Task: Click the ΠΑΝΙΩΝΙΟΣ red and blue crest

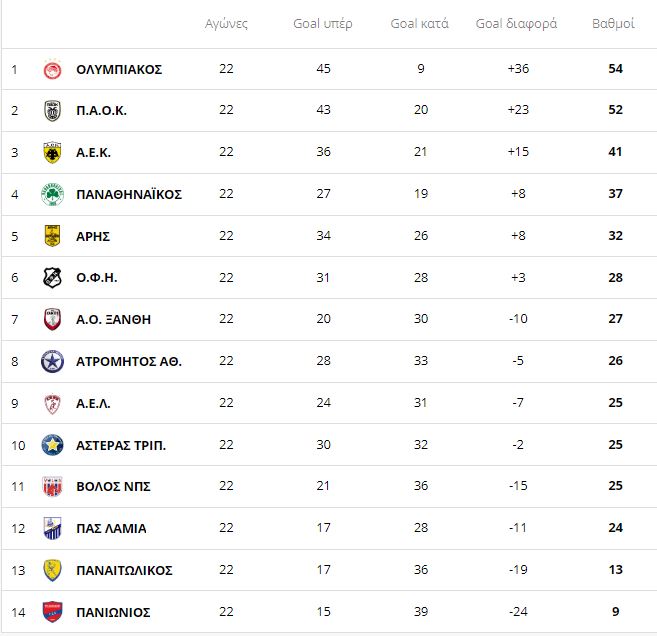Action: click(x=52, y=612)
